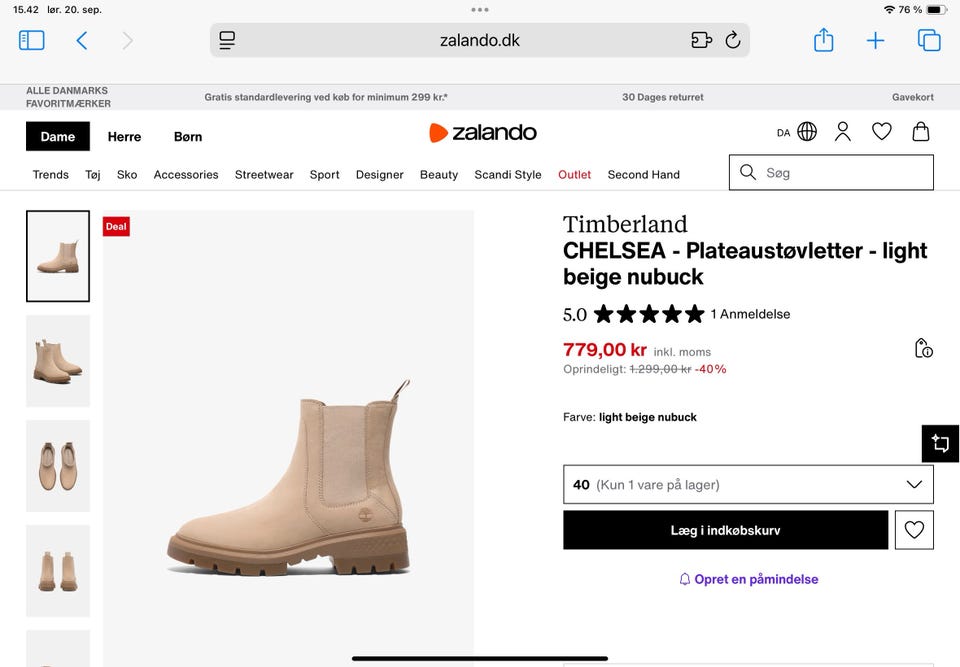Click the price tag info icon
The image size is (960, 667).
925,348
